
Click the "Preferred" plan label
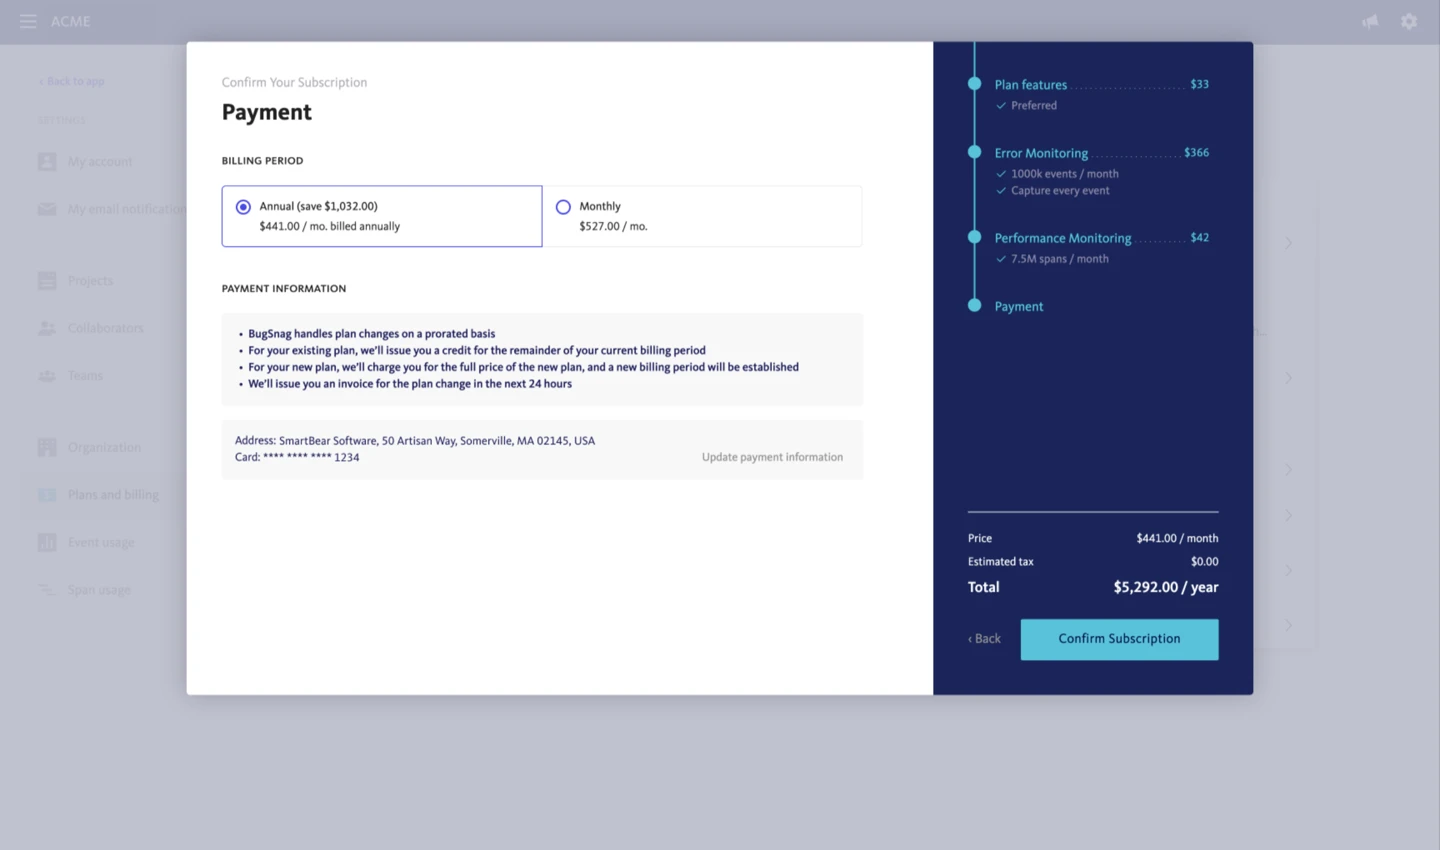click(x=1033, y=106)
